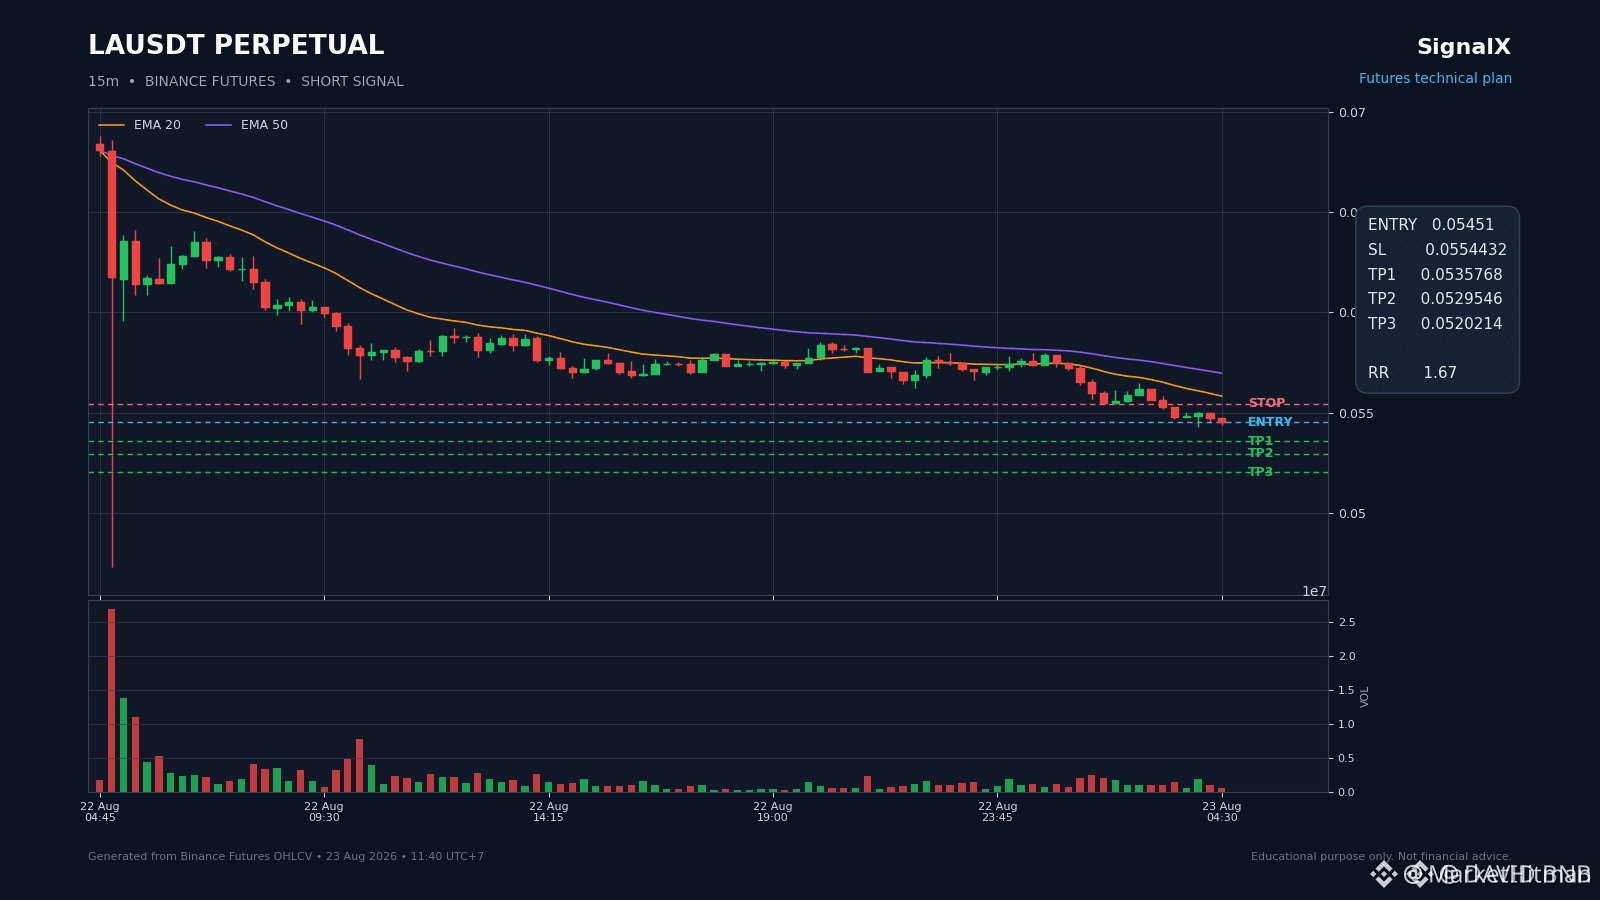This screenshot has height=900, width=1600.
Task: Click the 22 Aug 19:00 time axis label
Action: tap(773, 811)
